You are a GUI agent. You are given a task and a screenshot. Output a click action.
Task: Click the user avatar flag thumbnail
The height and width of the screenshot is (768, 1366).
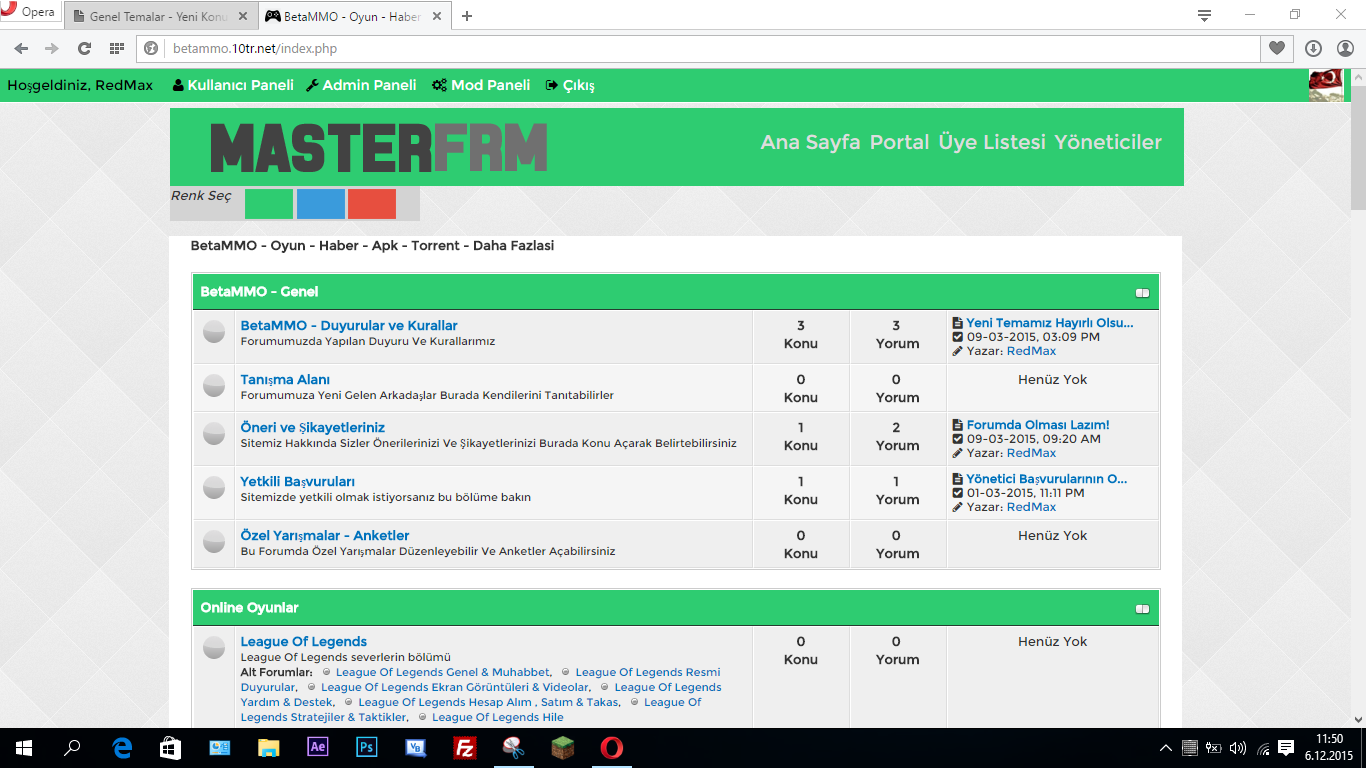point(1326,85)
